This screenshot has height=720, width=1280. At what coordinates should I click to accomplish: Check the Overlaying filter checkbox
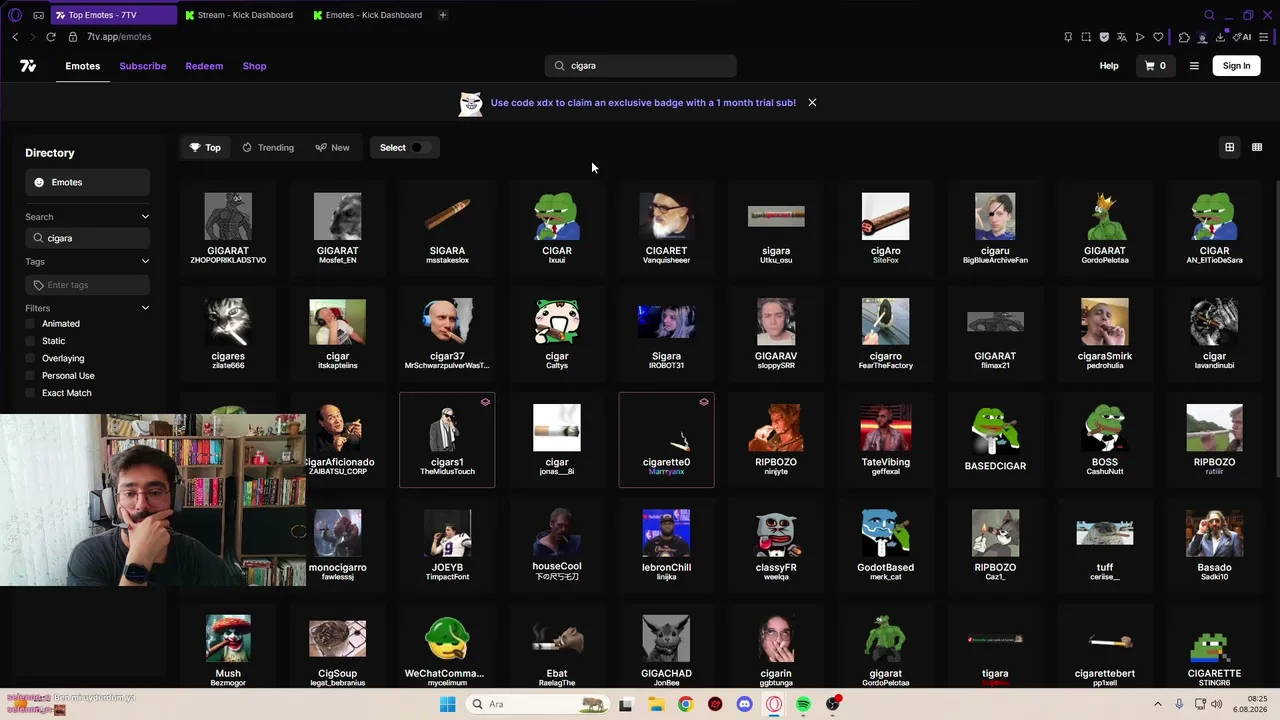point(30,358)
